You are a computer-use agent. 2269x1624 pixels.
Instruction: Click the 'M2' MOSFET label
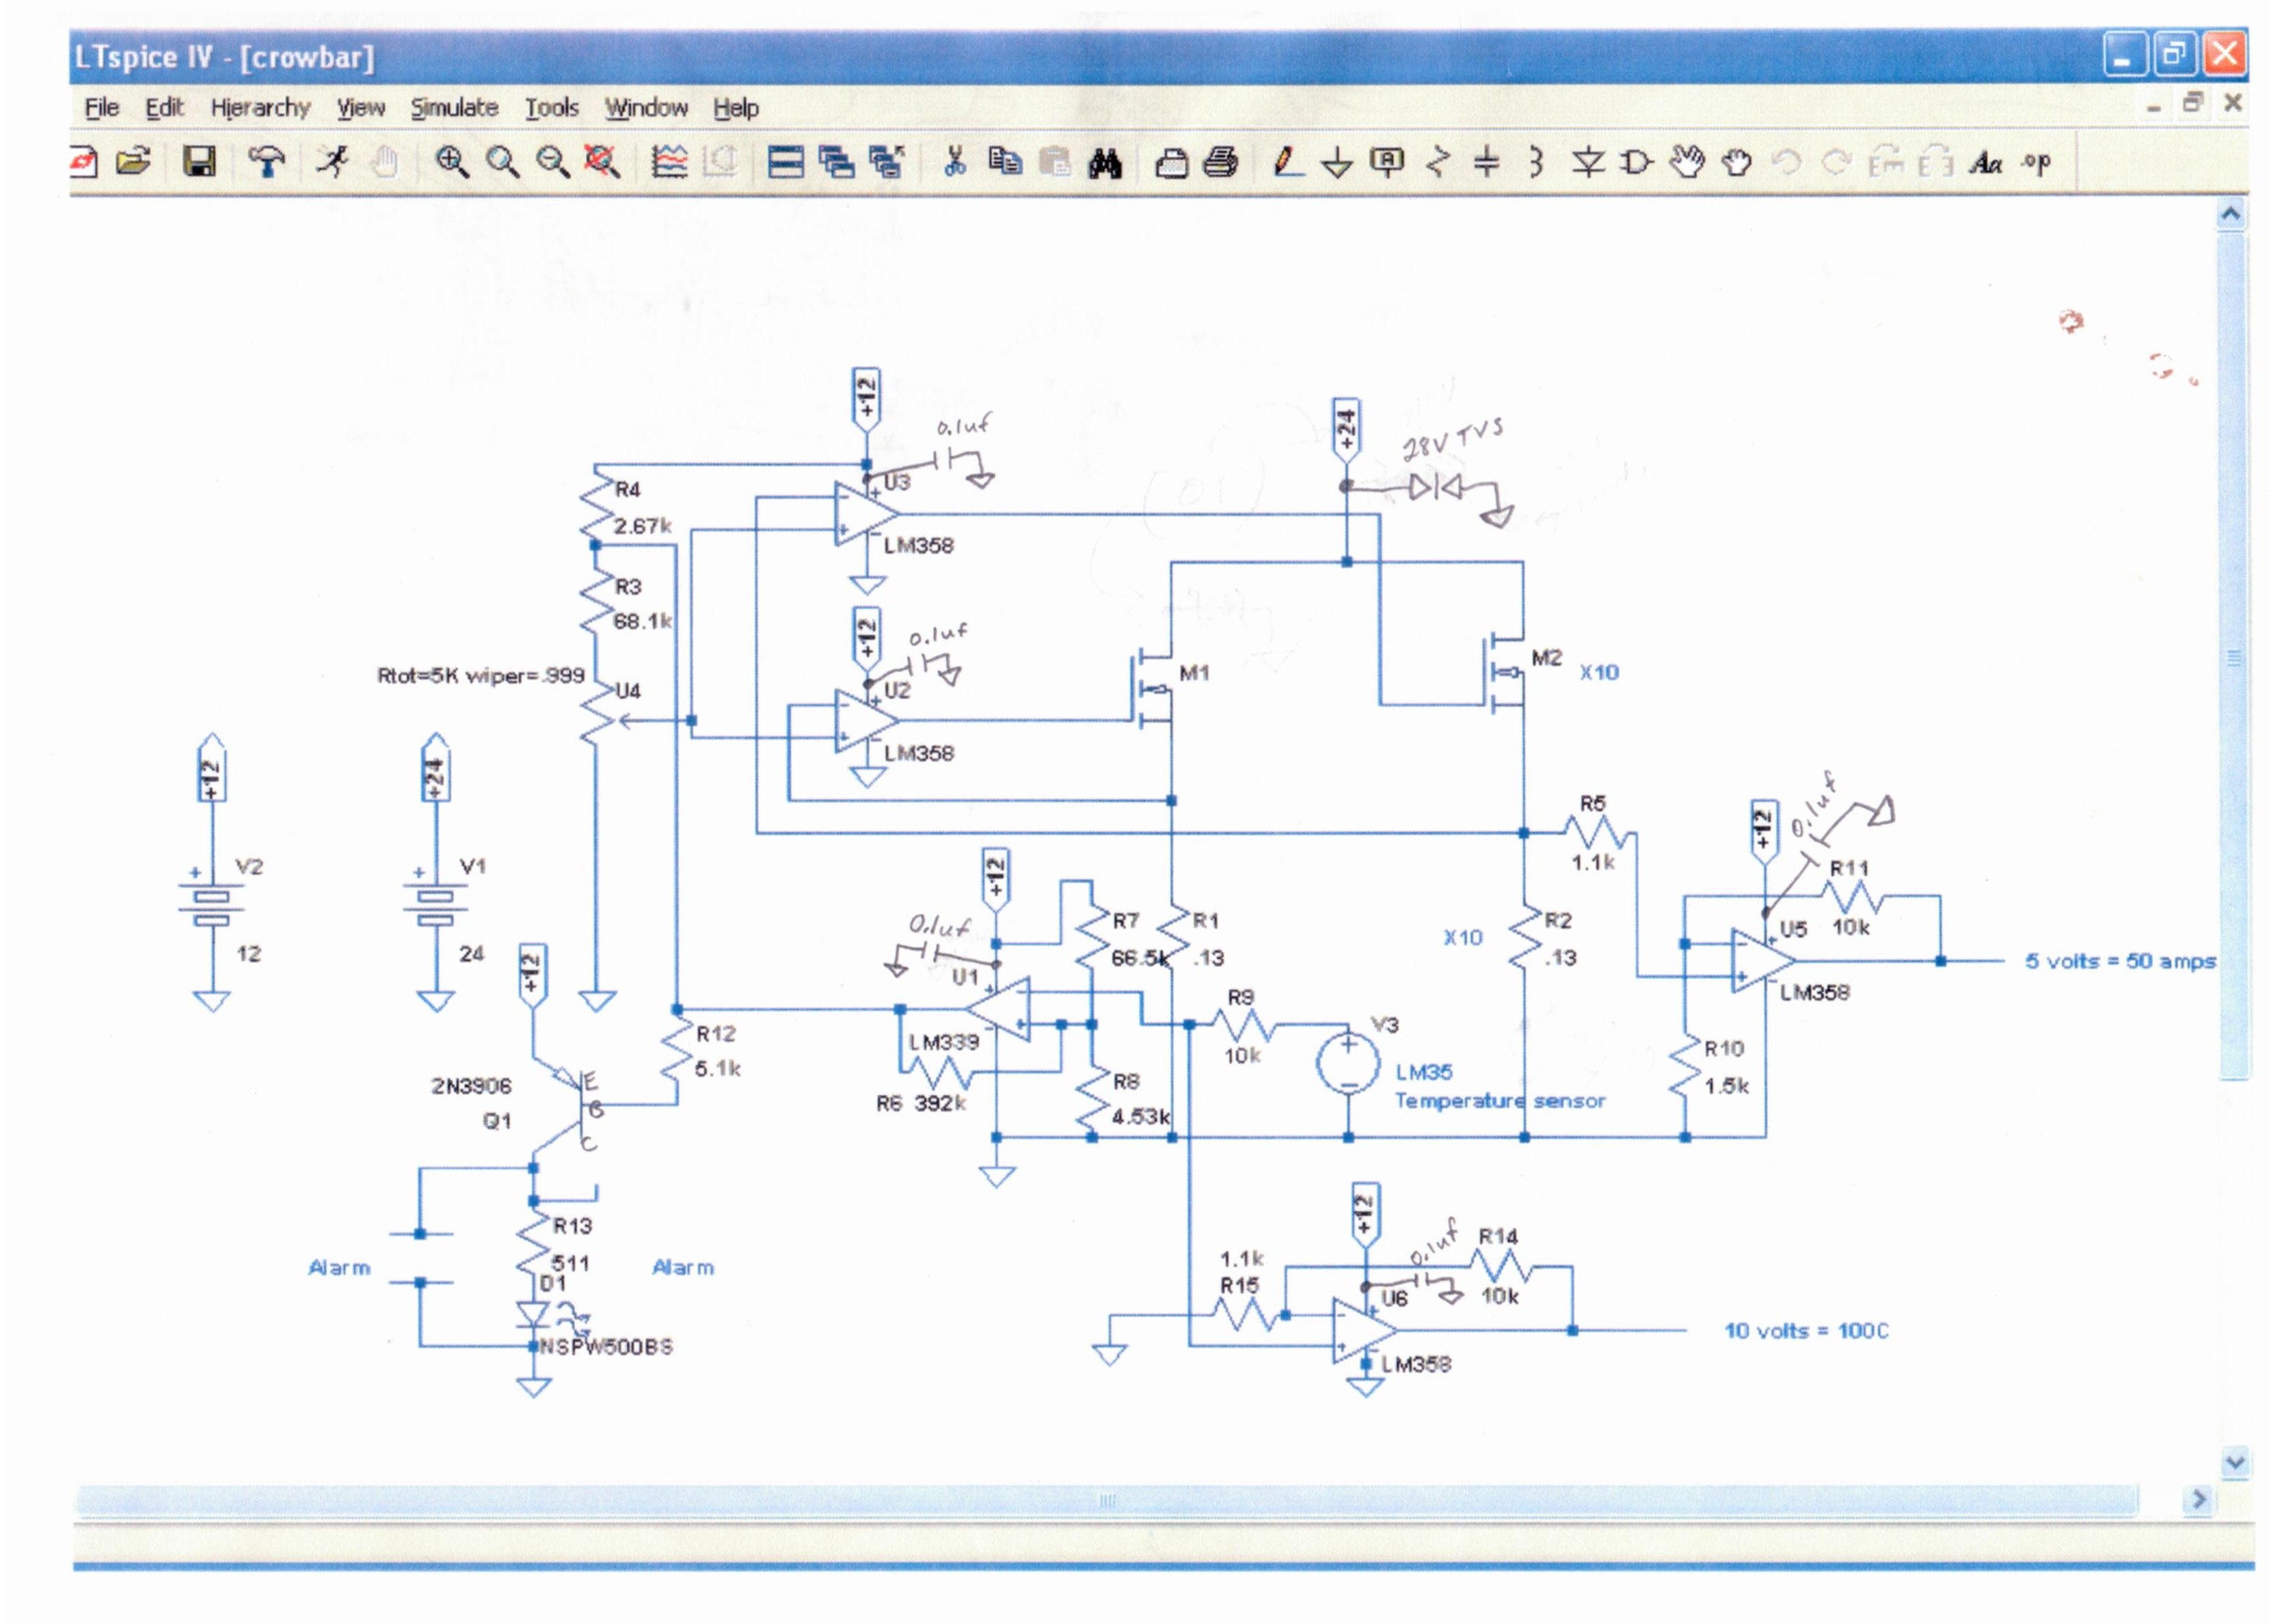point(1546,658)
